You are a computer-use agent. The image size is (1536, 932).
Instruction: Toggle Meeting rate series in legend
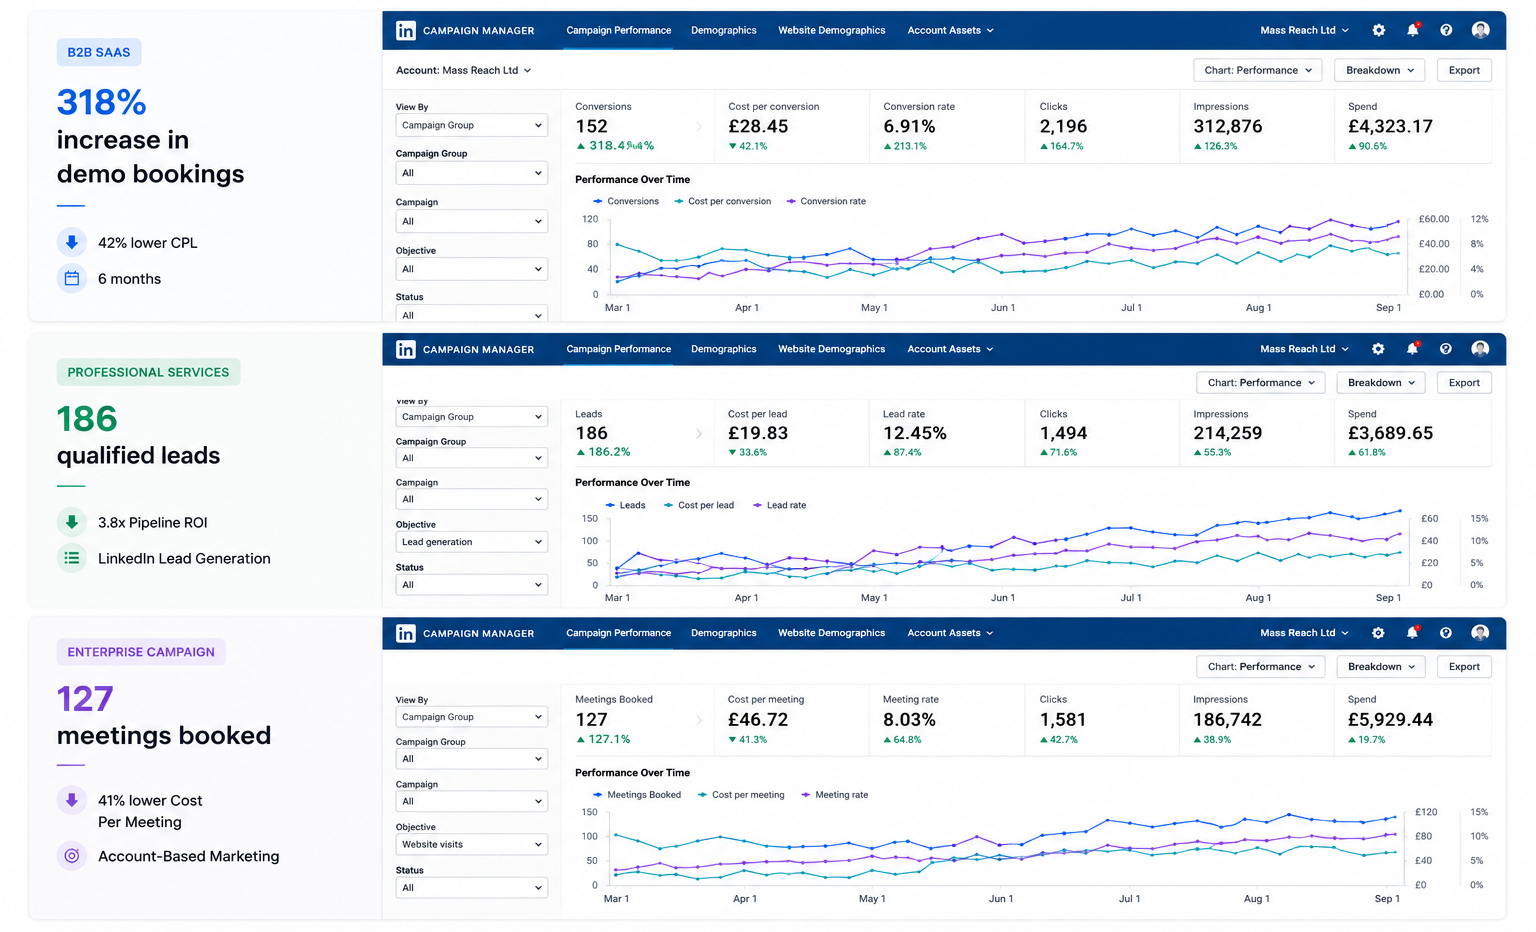pyautogui.click(x=834, y=795)
